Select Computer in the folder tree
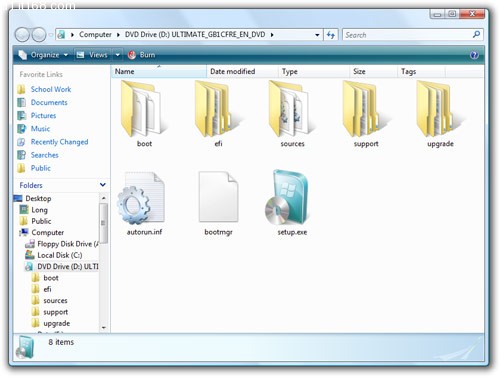The height and width of the screenshot is (377, 500). (47, 232)
